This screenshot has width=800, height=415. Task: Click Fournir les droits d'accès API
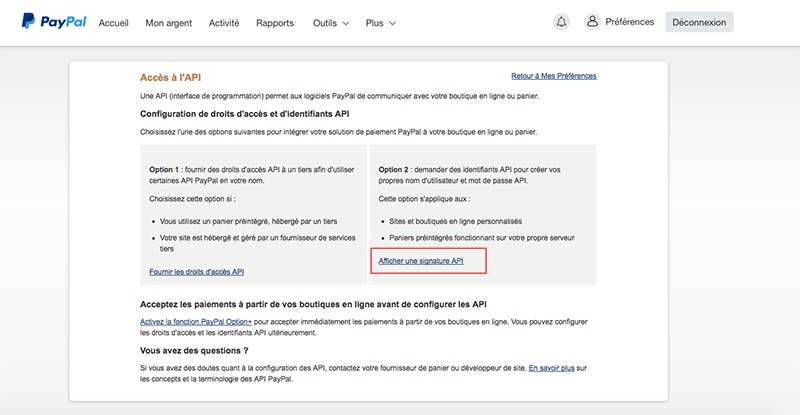[x=196, y=271]
